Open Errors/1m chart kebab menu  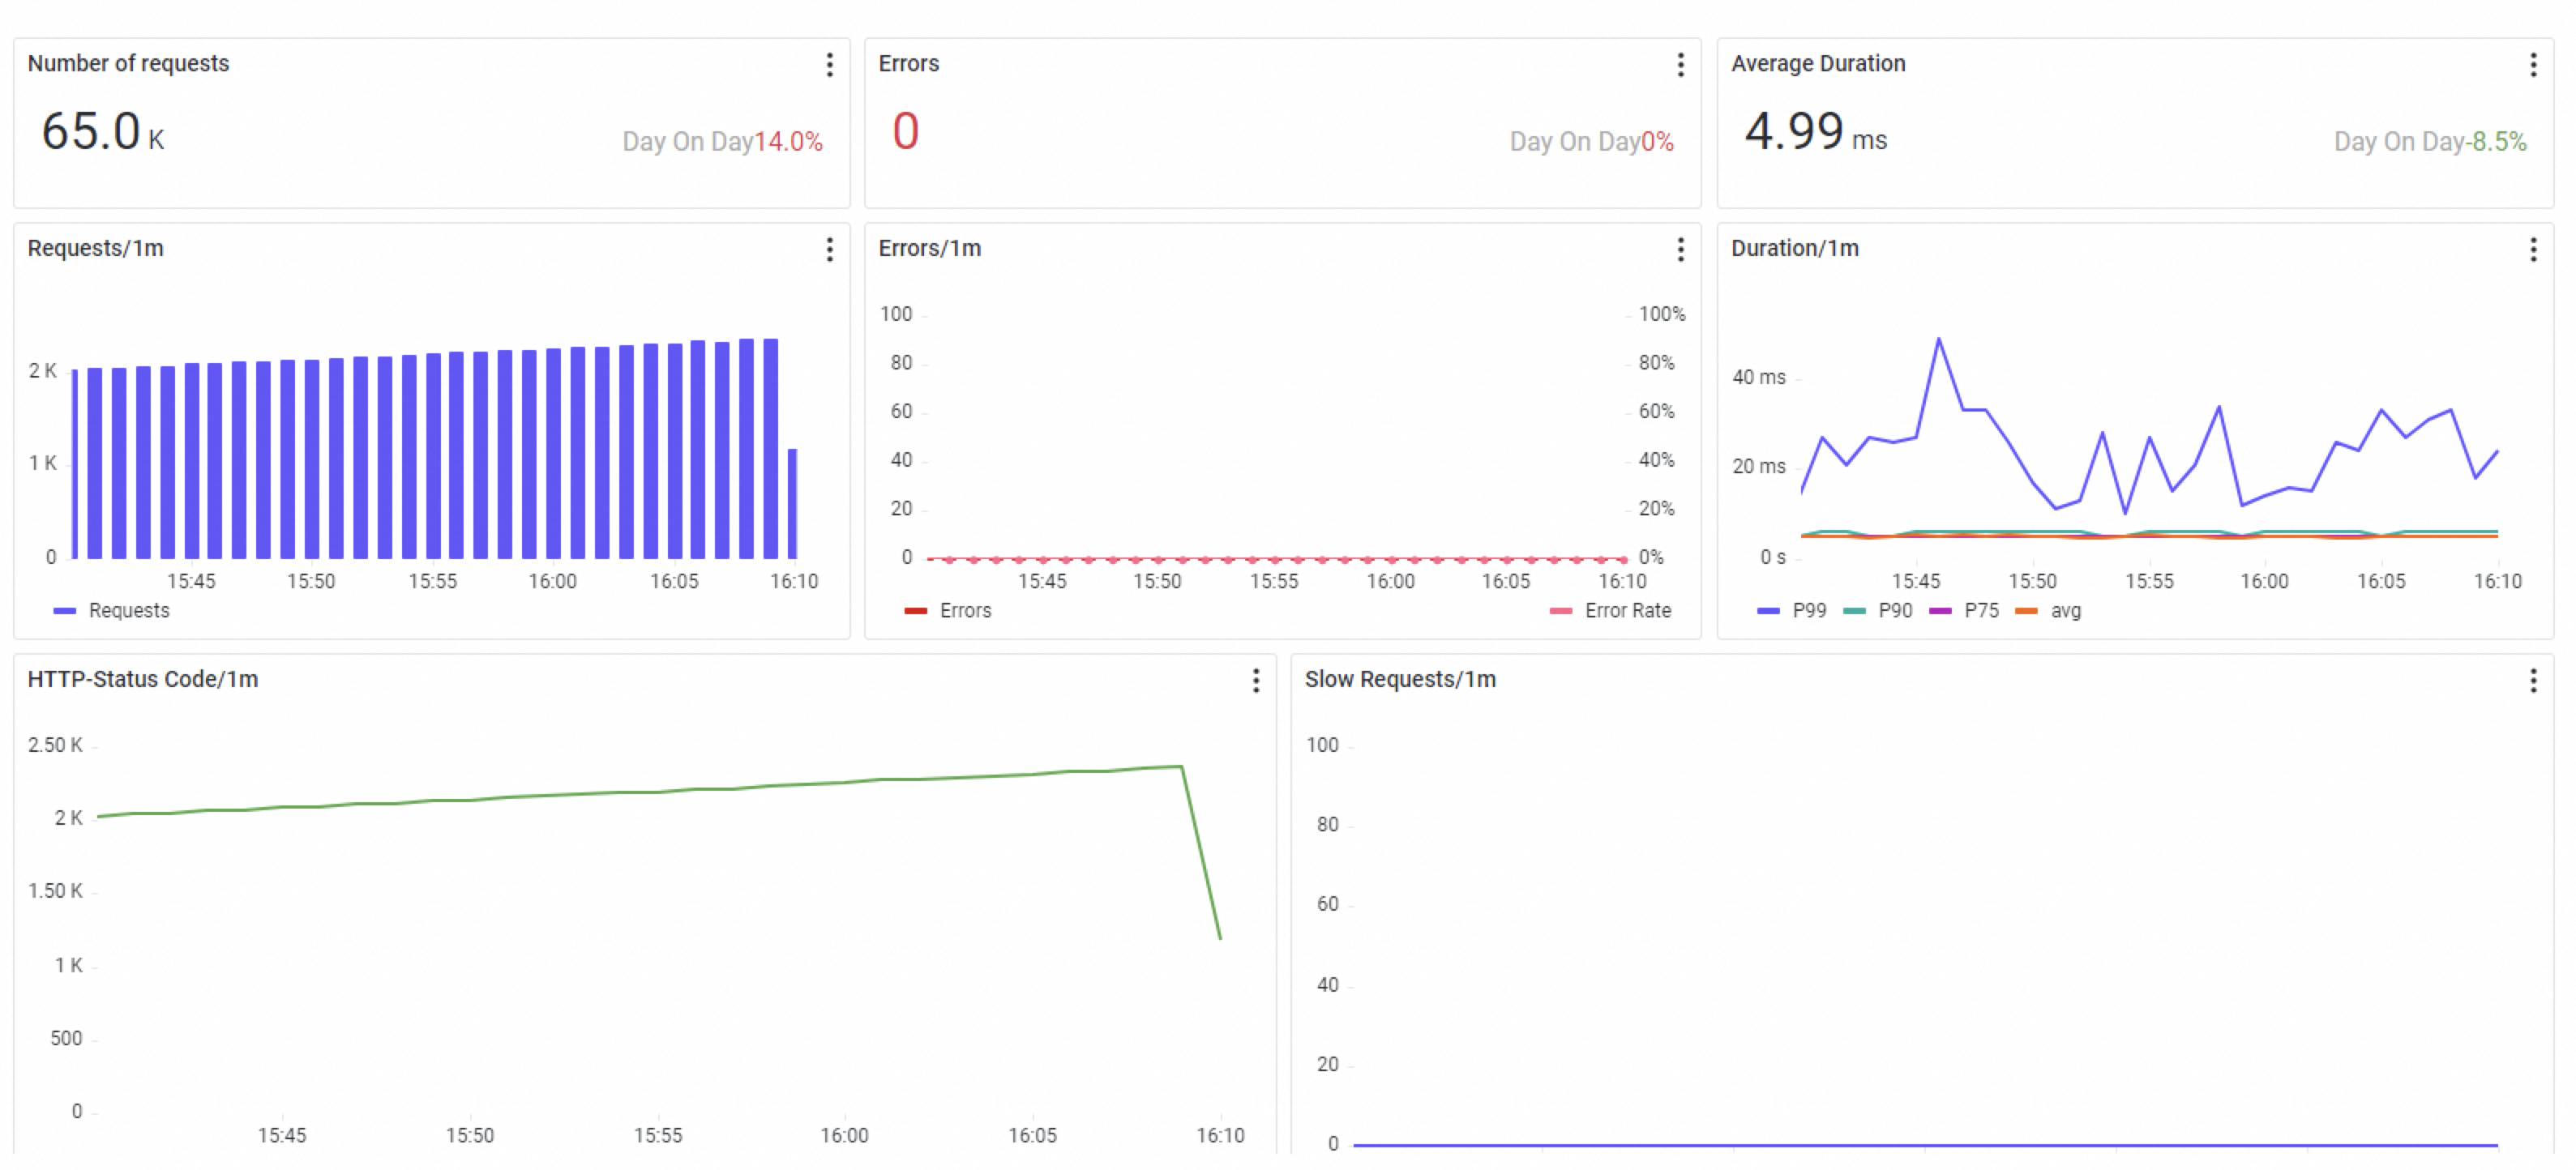(x=1680, y=249)
